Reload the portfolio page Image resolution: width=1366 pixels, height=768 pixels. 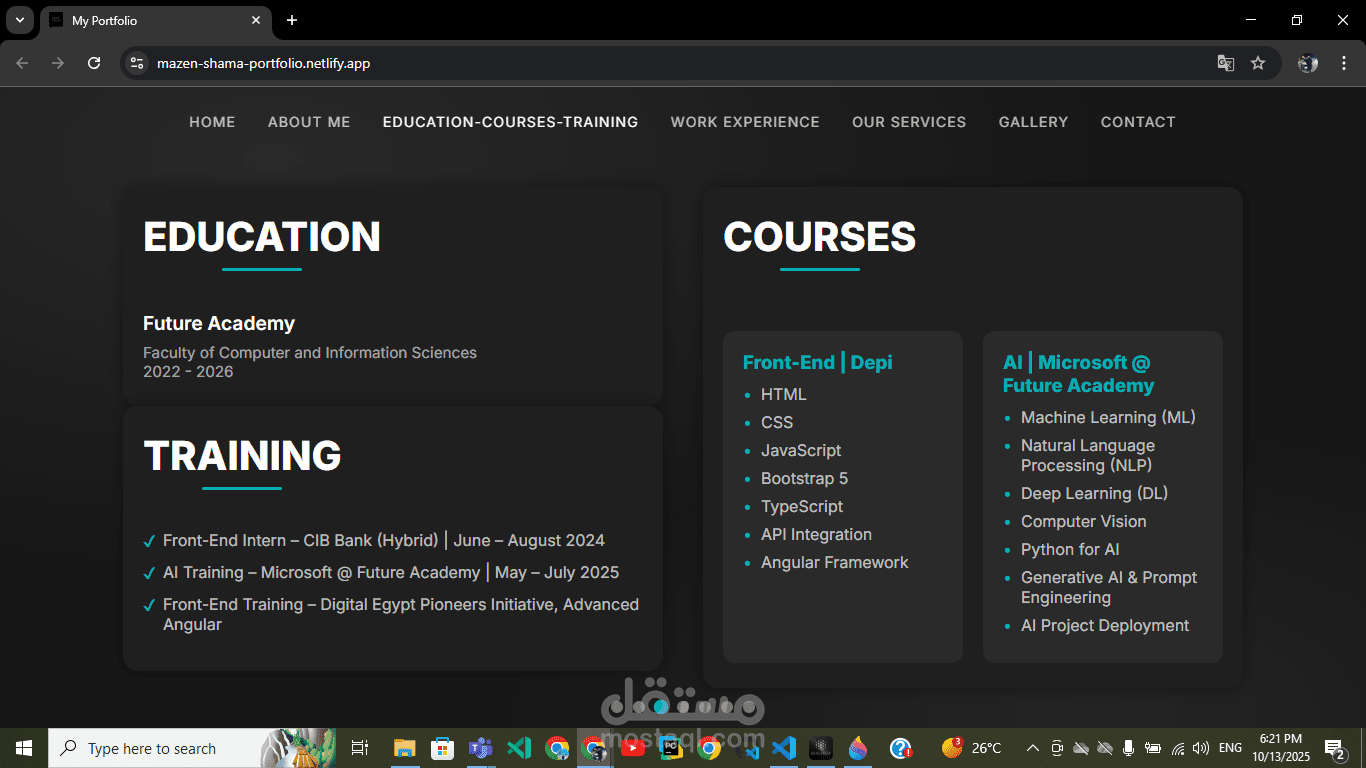coord(94,63)
